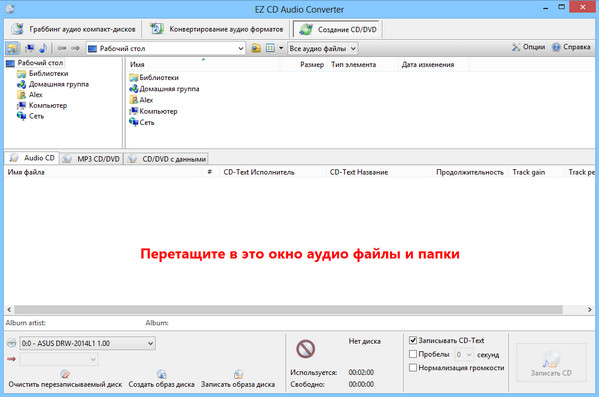The width and height of the screenshot is (599, 397).
Task: Click the CD-Text Исполнитель column header
Action: tap(273, 172)
